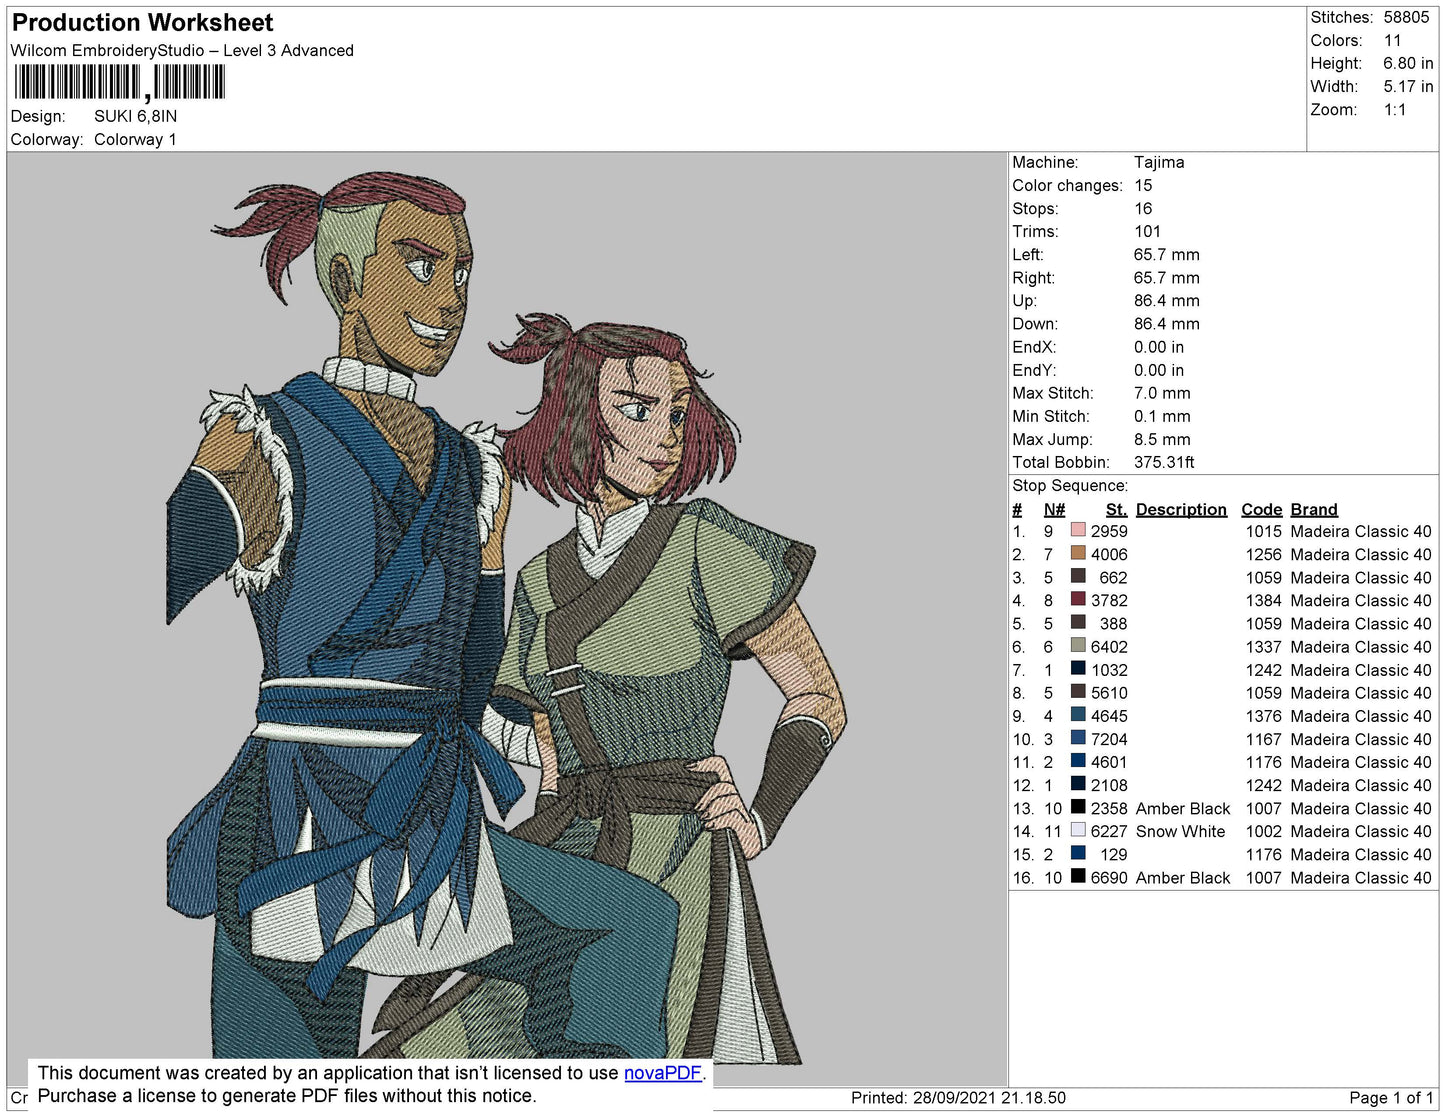Click the embroidery design preview image
Screen dimensions: 1445x1117
(507, 618)
